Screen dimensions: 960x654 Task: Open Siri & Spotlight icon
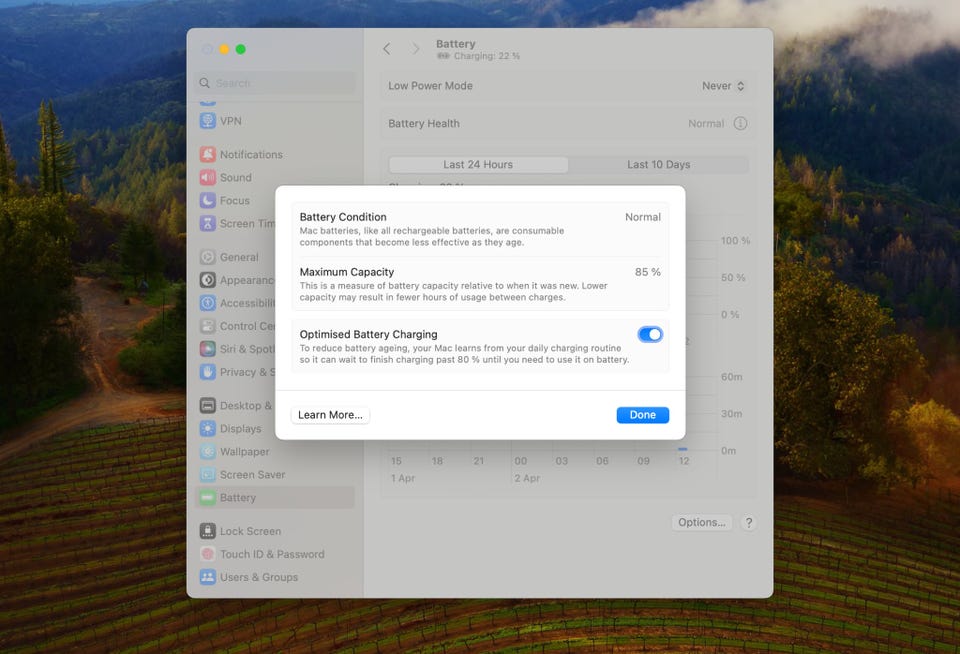208,349
